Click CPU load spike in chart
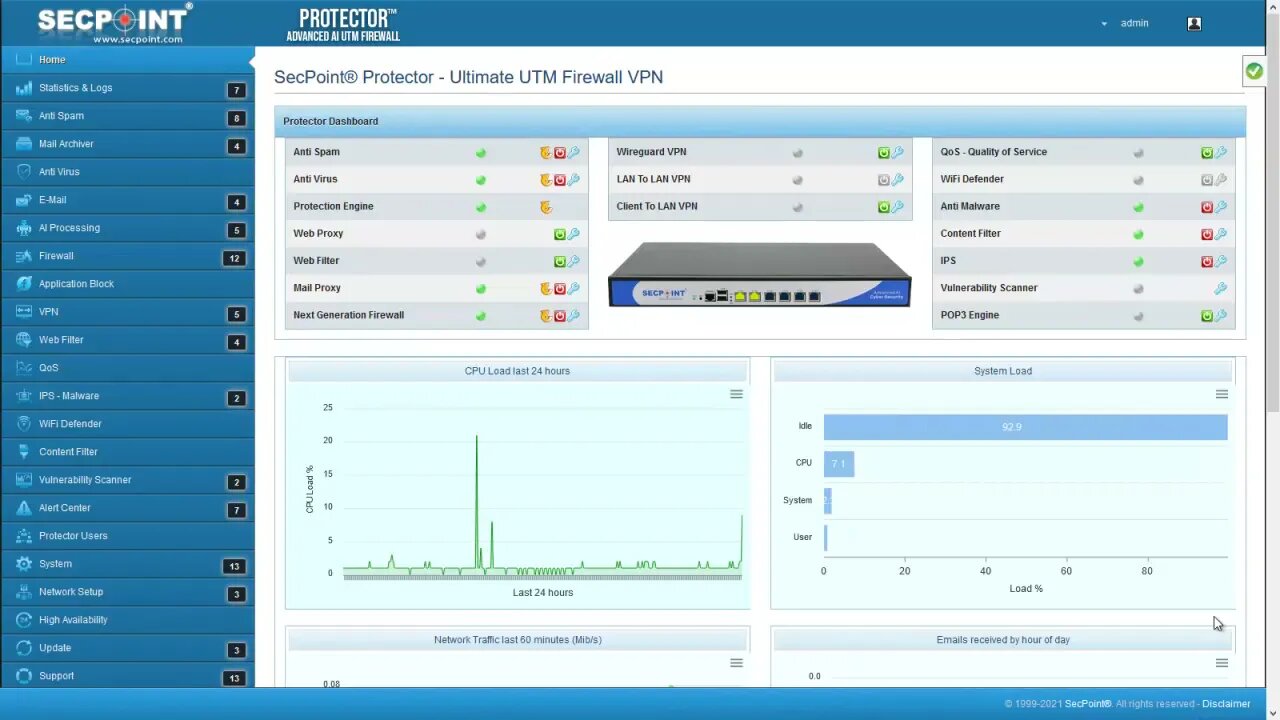1280x720 pixels. [x=476, y=500]
